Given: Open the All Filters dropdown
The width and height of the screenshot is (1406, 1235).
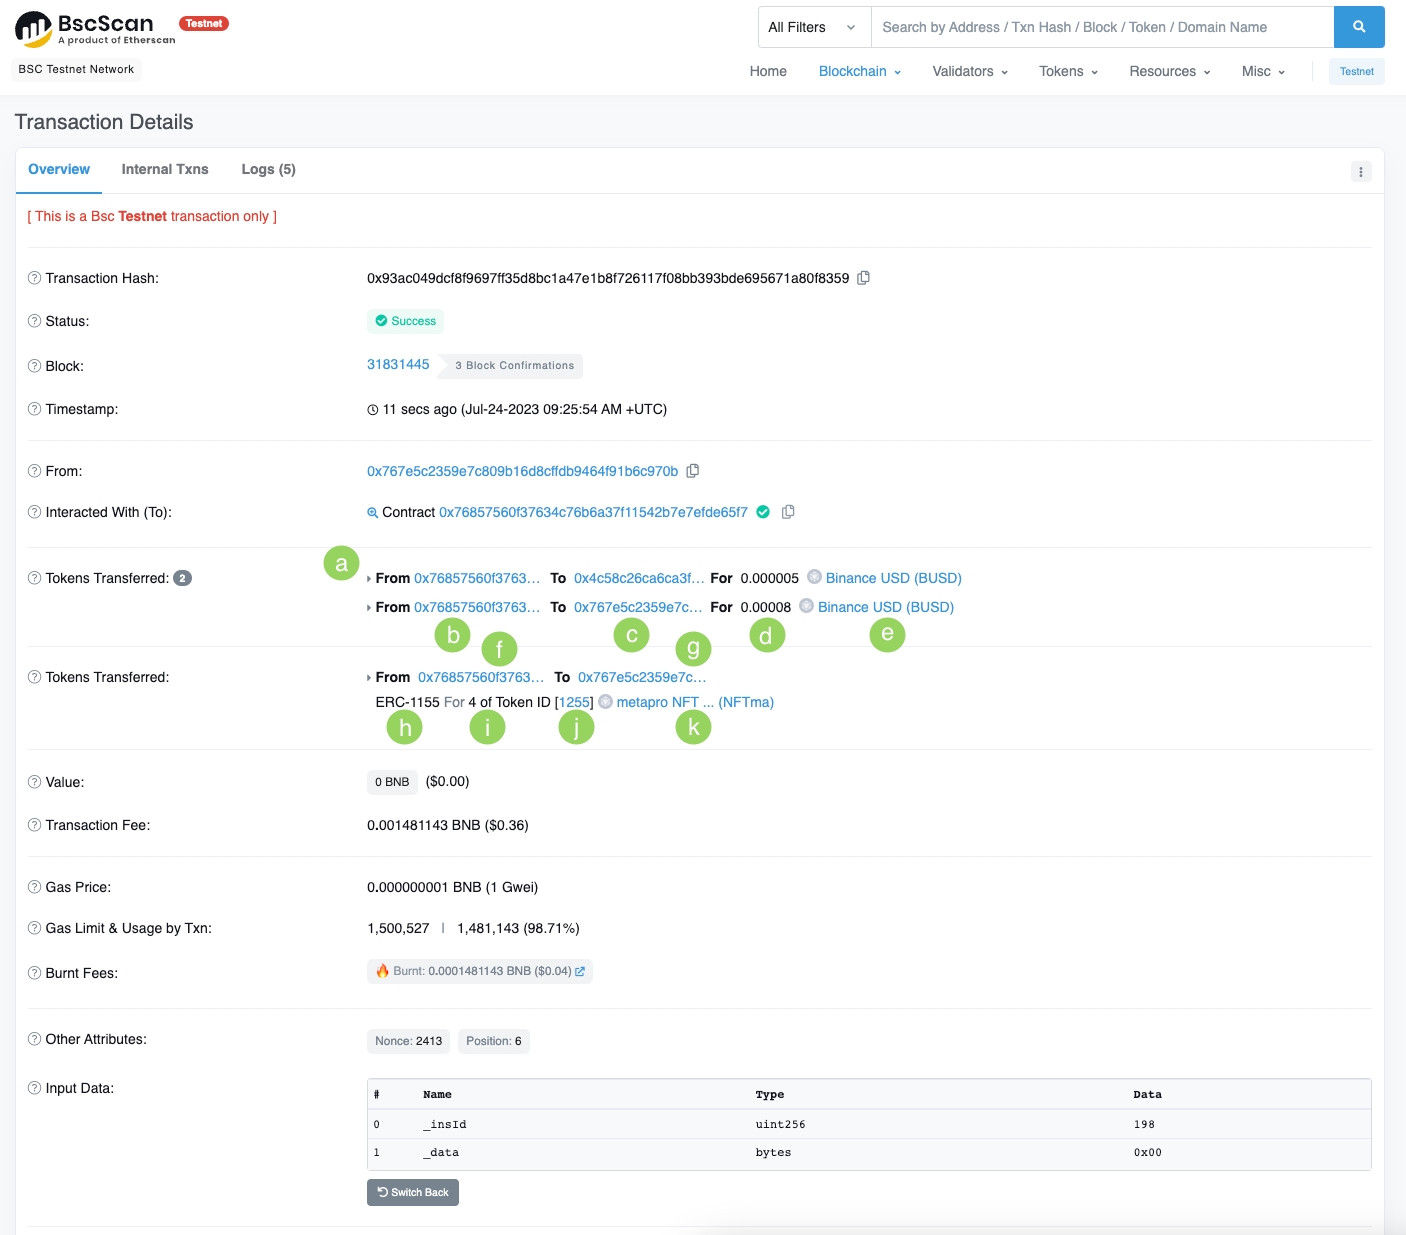Looking at the screenshot, I should 813,27.
